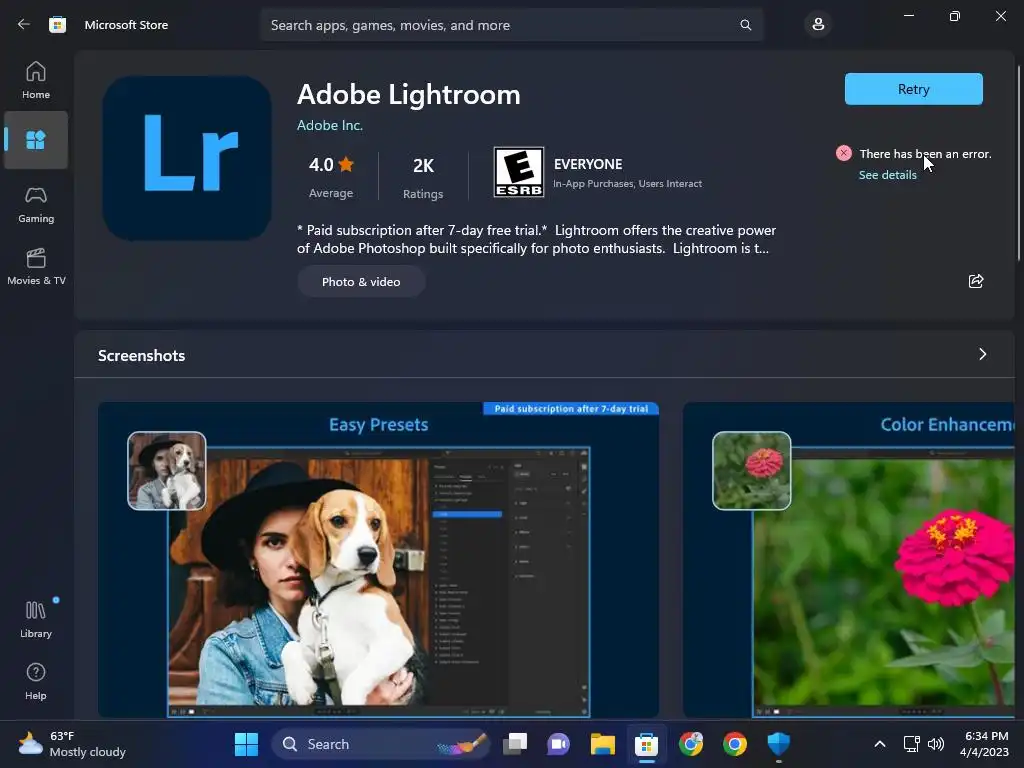Click the vertical scrollbar on the page
Viewport: 1024px width, 768px height.
pos(1019,163)
